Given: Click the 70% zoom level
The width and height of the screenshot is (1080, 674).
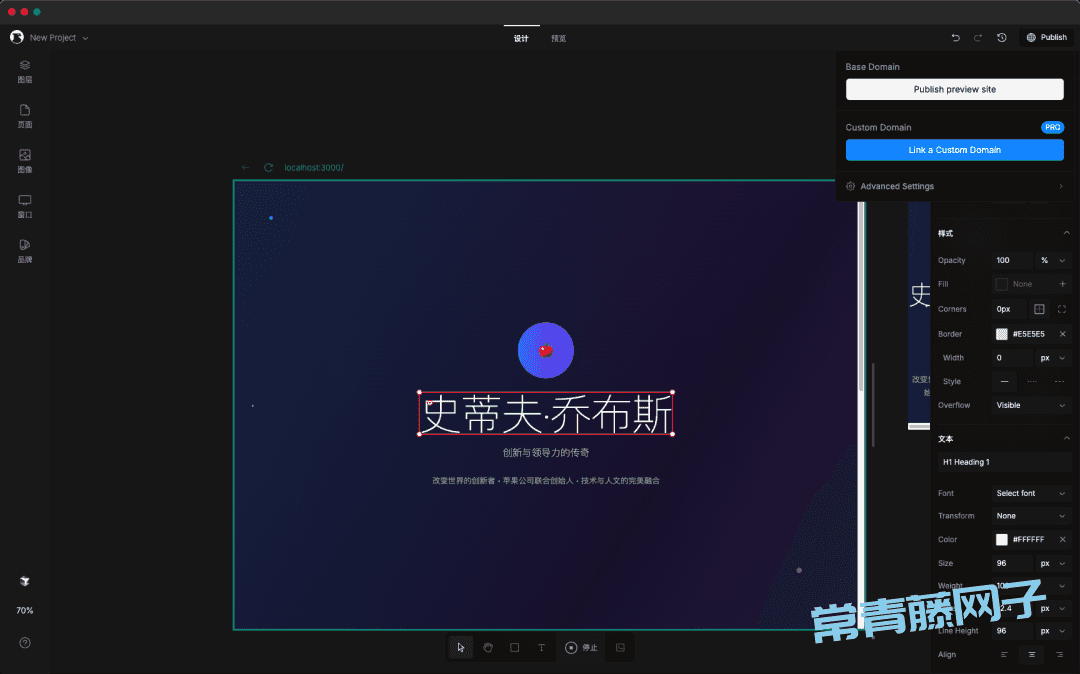Looking at the screenshot, I should coord(25,611).
